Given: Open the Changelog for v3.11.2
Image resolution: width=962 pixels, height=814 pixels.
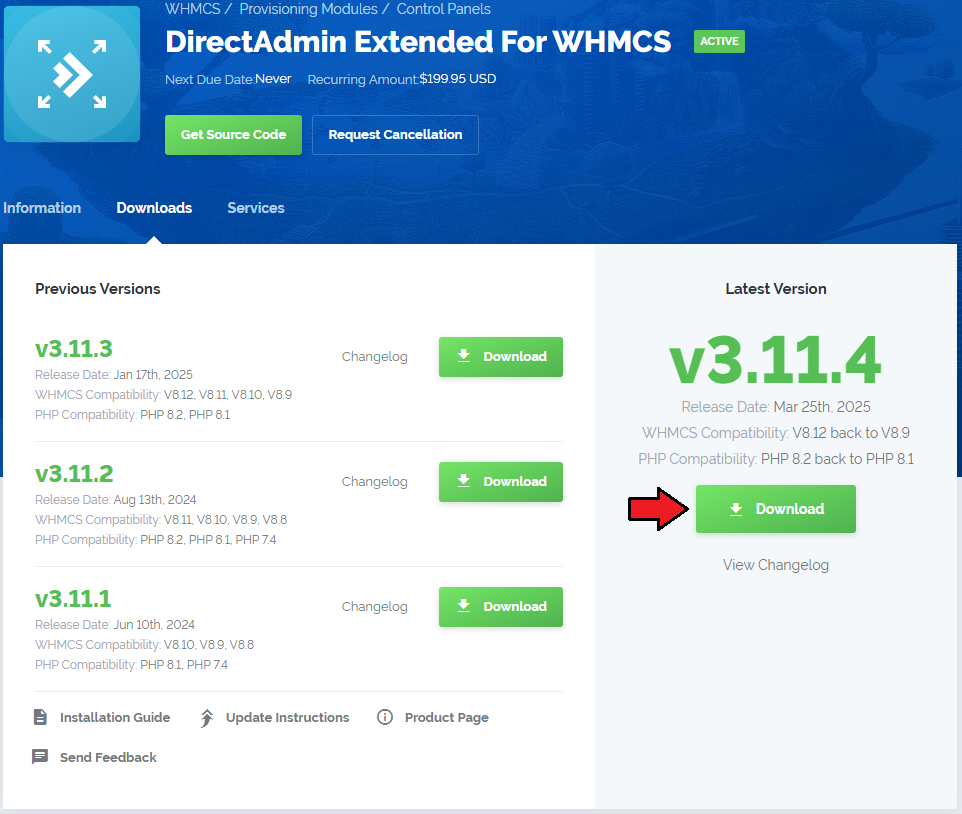Looking at the screenshot, I should [x=375, y=482].
